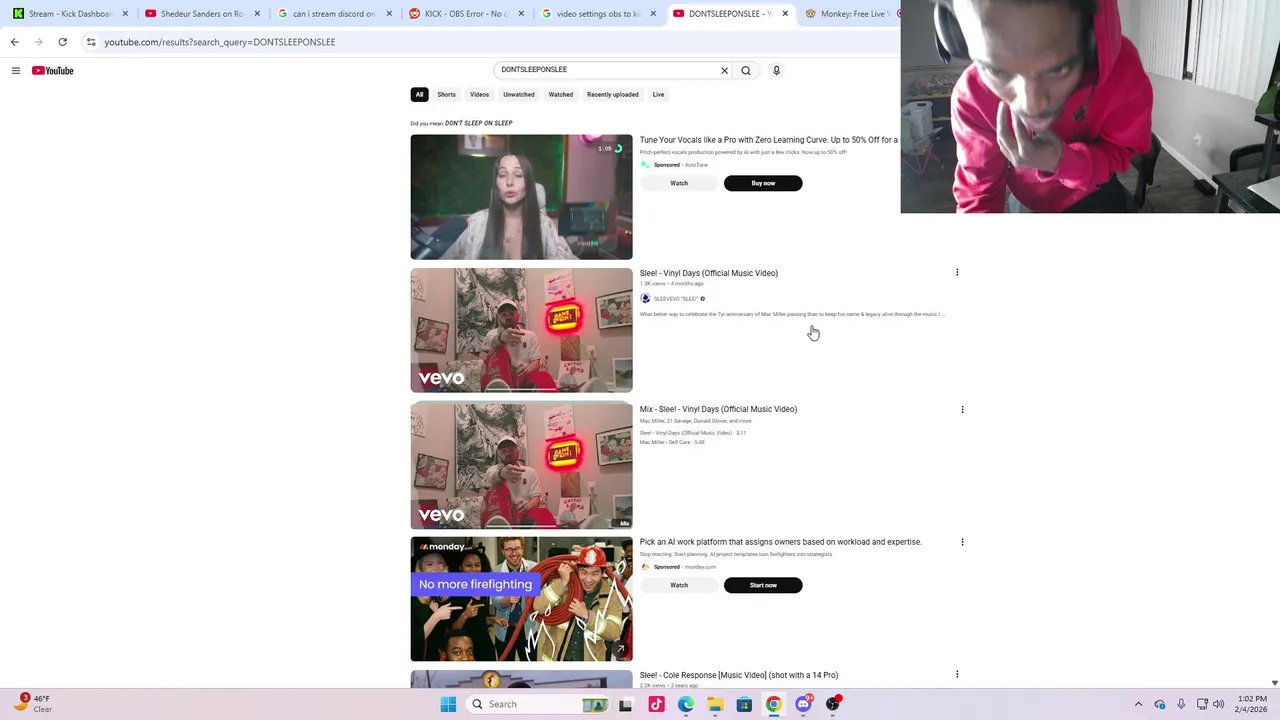
Task: Select the Recently uploaded filter chip
Action: point(612,94)
